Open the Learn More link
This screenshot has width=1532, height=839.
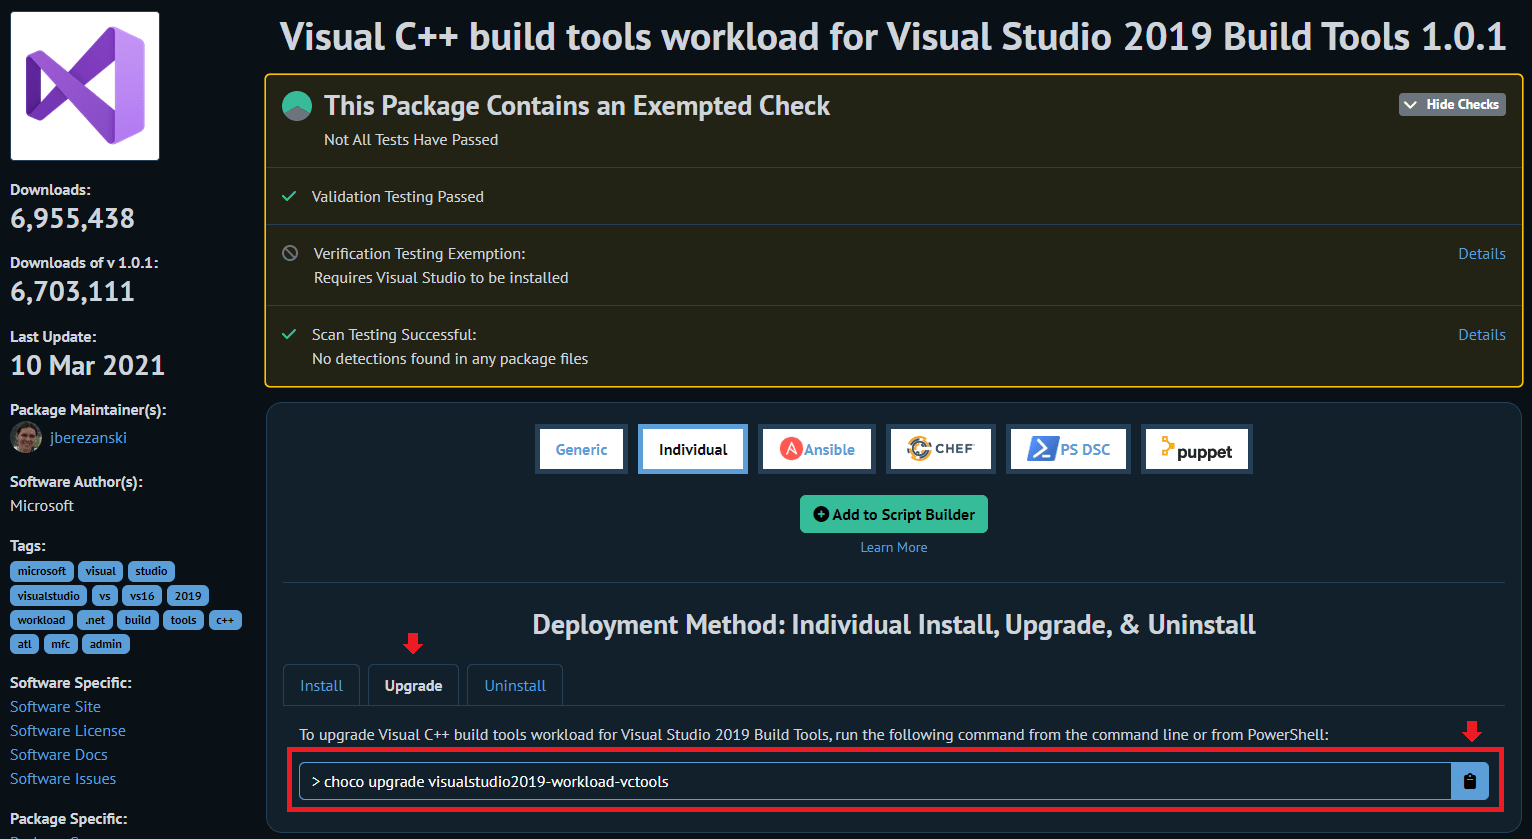pos(894,547)
